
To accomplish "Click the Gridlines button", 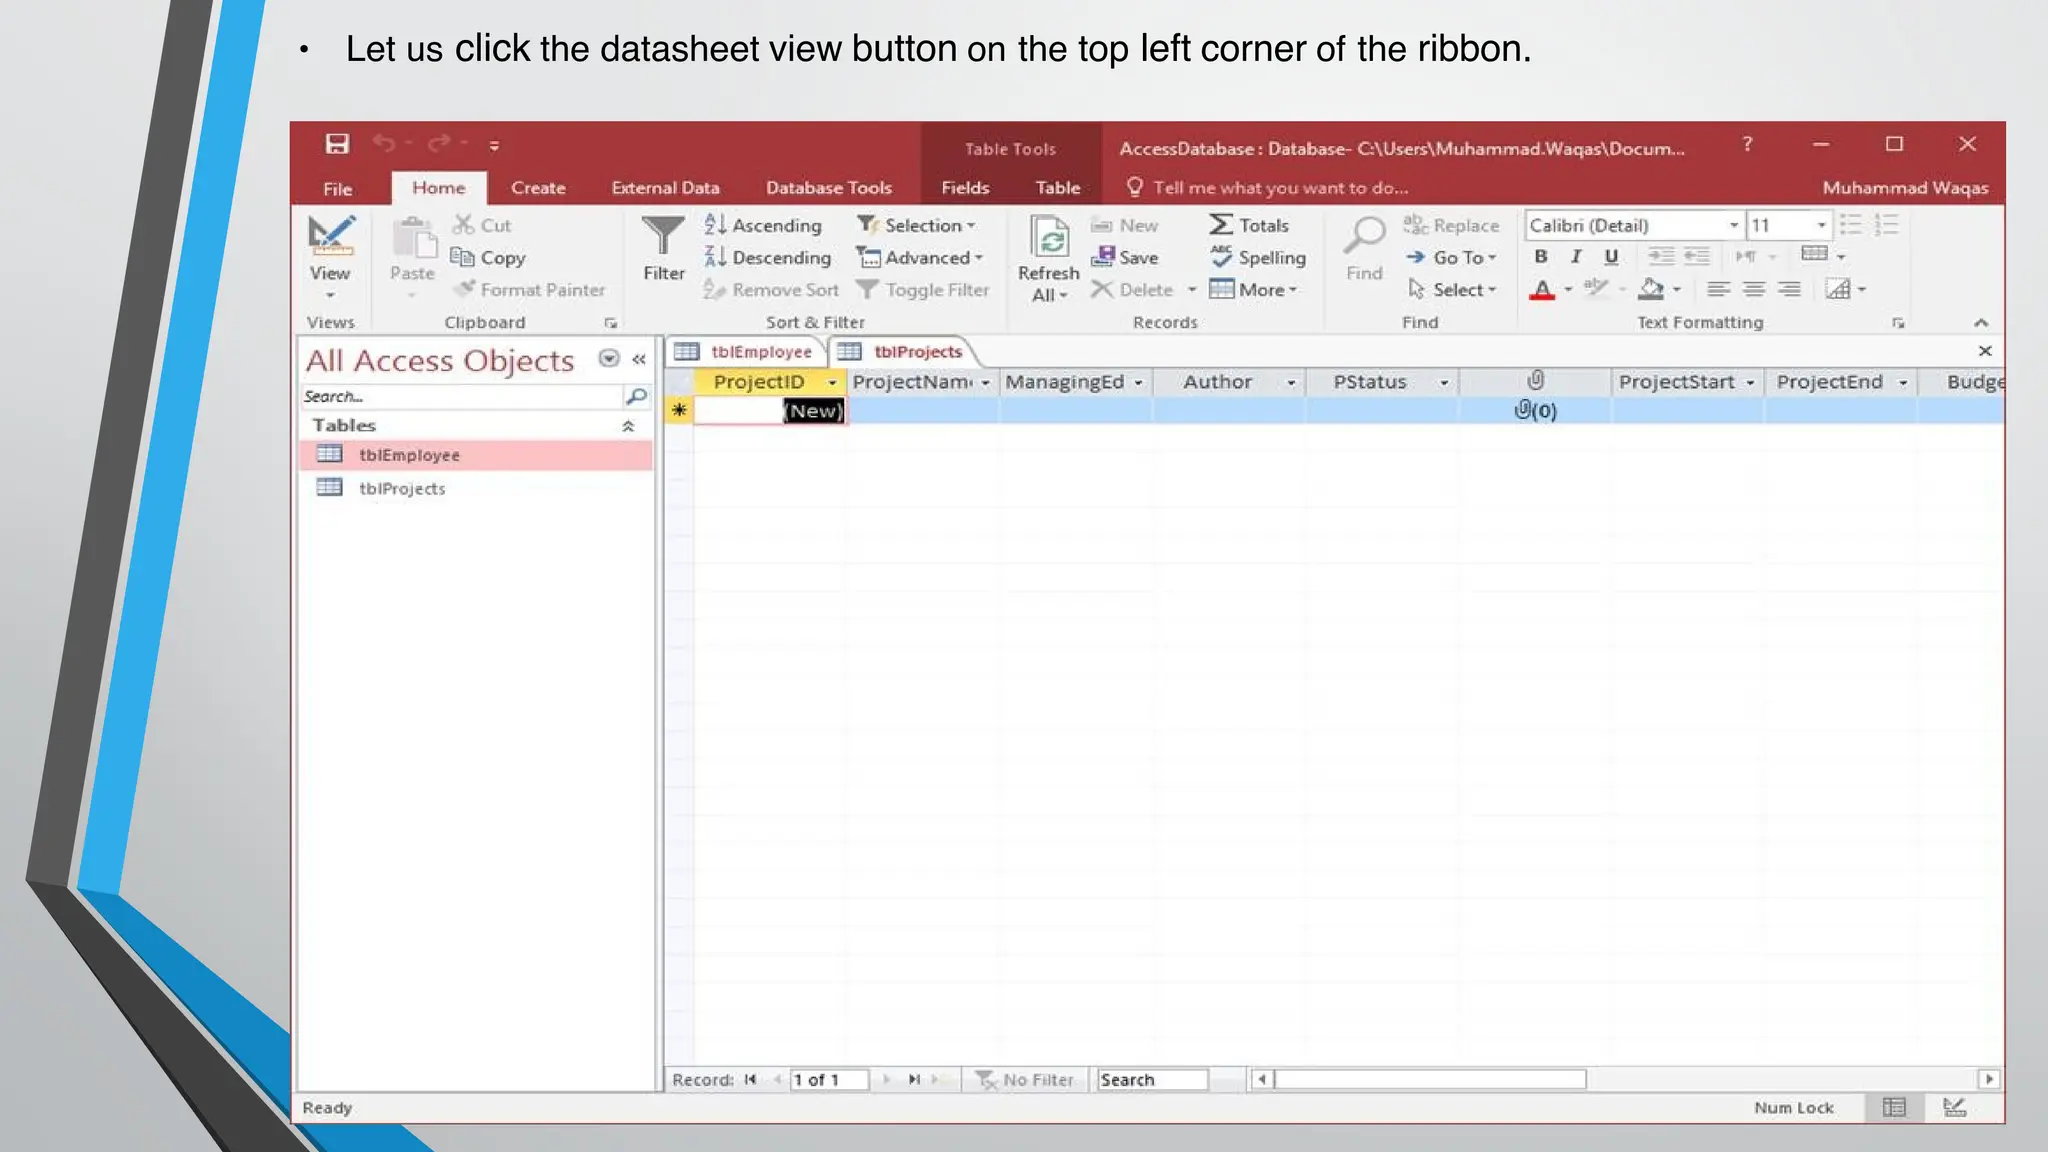I will tap(1814, 254).
